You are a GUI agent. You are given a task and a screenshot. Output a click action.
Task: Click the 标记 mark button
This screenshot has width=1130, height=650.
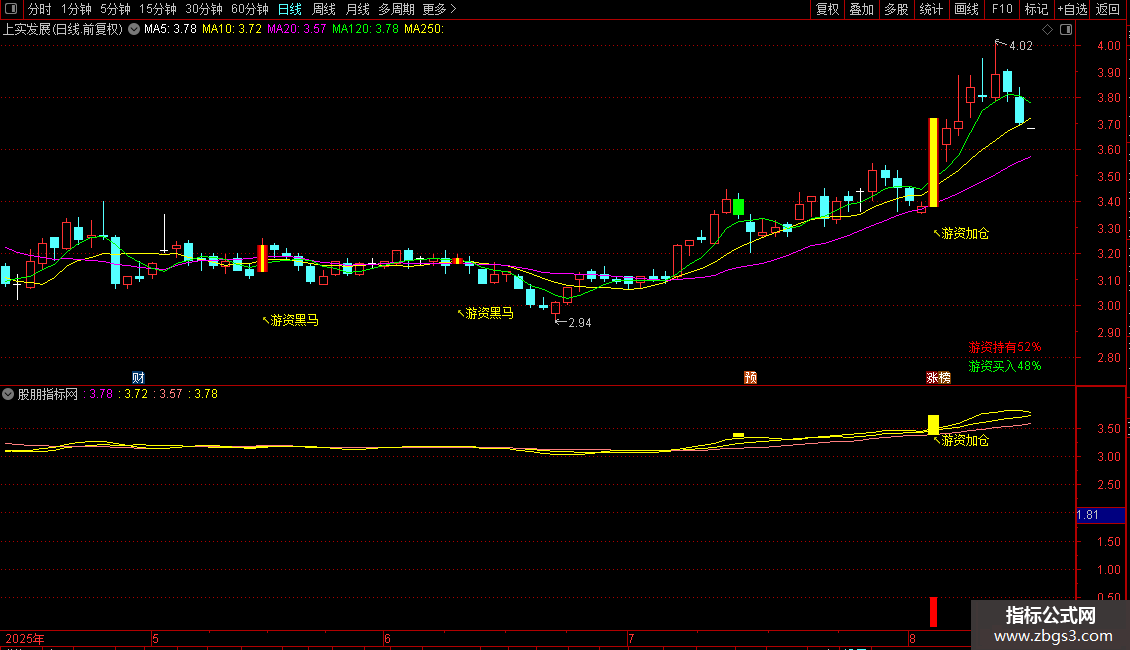1036,9
